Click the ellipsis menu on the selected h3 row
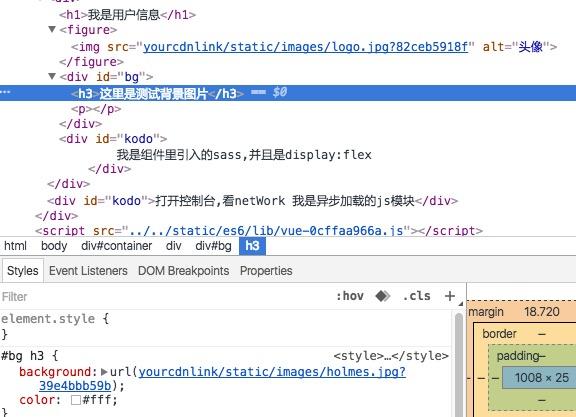Screen dimensions: 576x417 [6, 91]
